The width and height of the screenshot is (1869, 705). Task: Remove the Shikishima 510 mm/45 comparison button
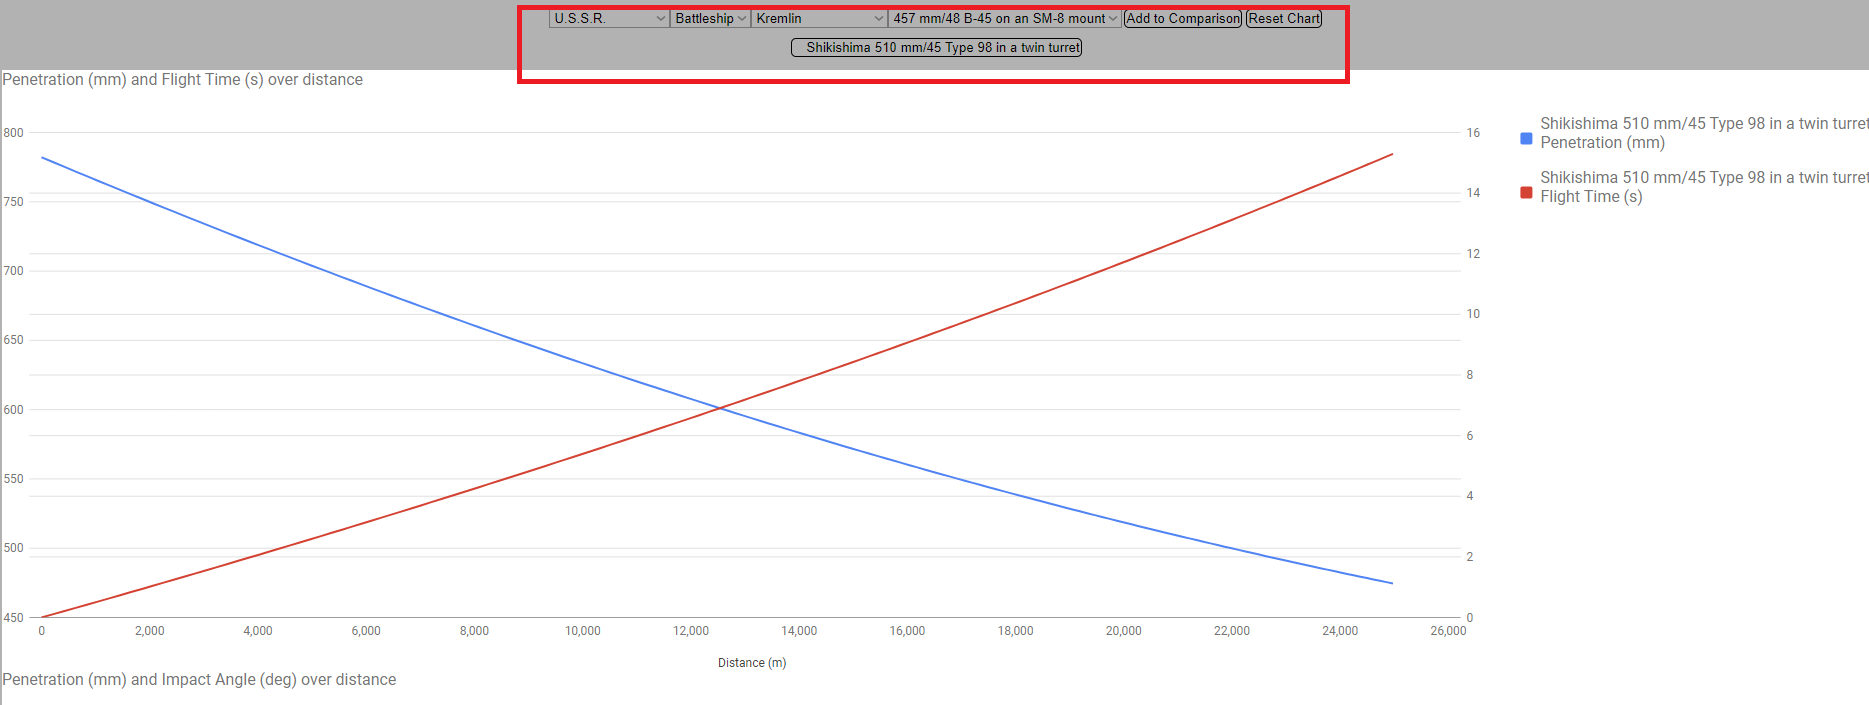[x=936, y=47]
